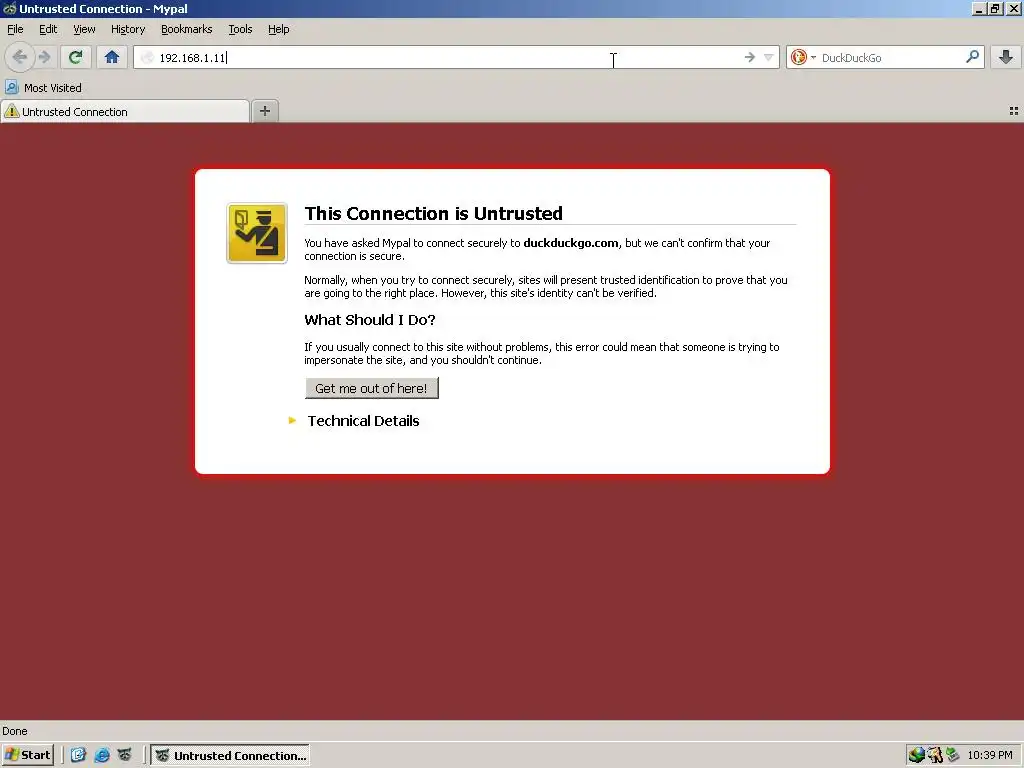Minimize the Mypal window

pyautogui.click(x=979, y=8)
